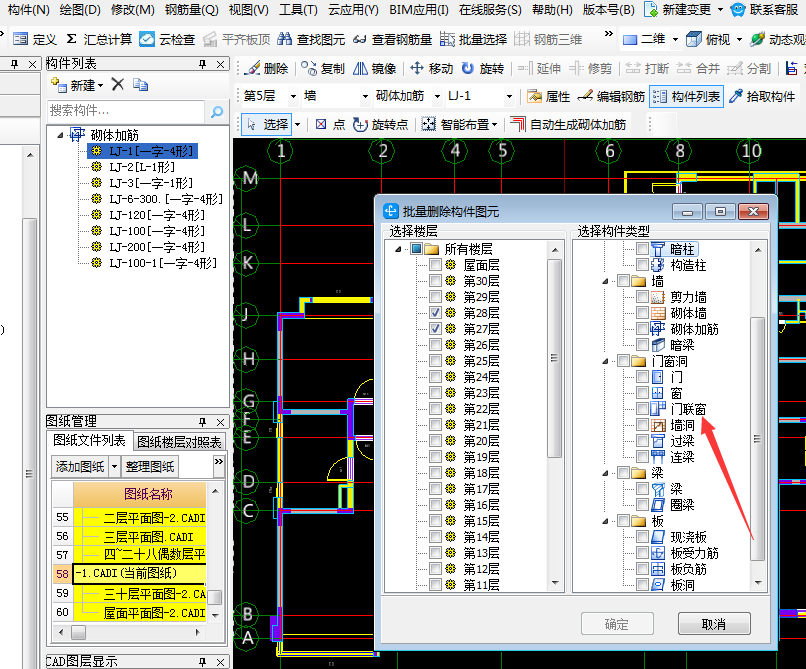Open the 墙 component category dropdown
Image resolution: width=806 pixels, height=669 pixels.
click(365, 96)
